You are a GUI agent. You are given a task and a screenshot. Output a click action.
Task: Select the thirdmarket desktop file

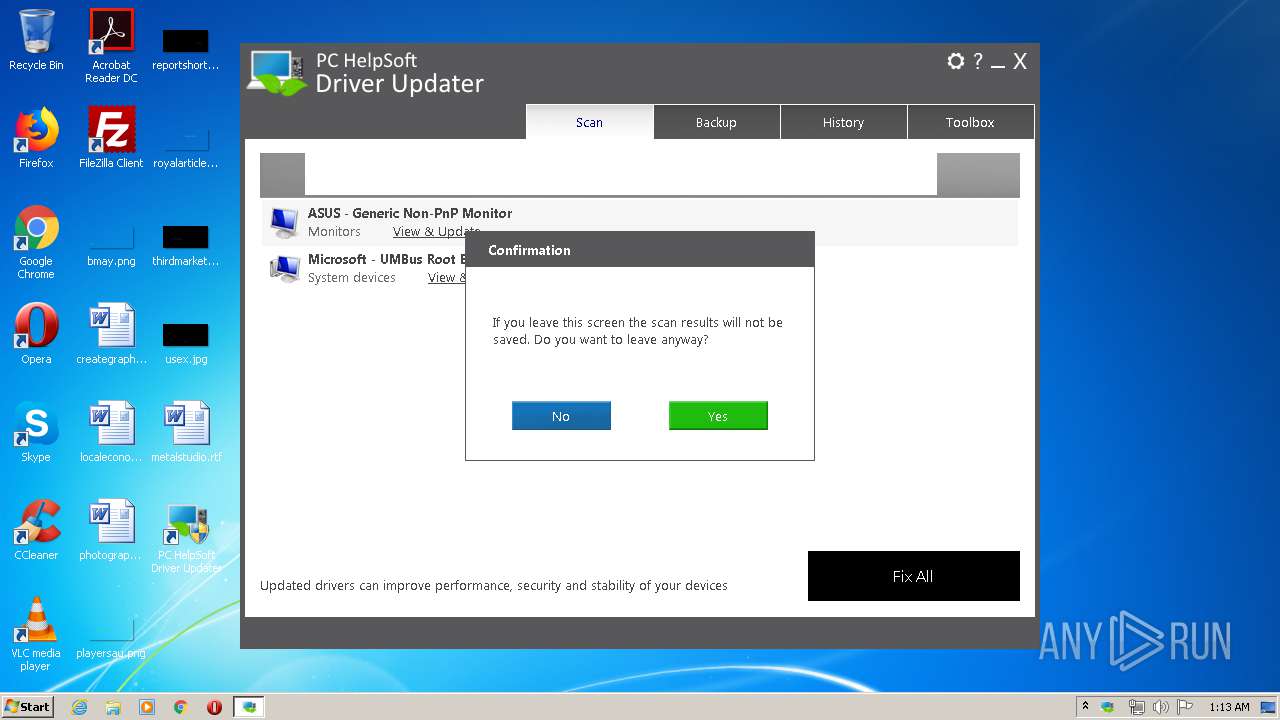click(x=186, y=246)
